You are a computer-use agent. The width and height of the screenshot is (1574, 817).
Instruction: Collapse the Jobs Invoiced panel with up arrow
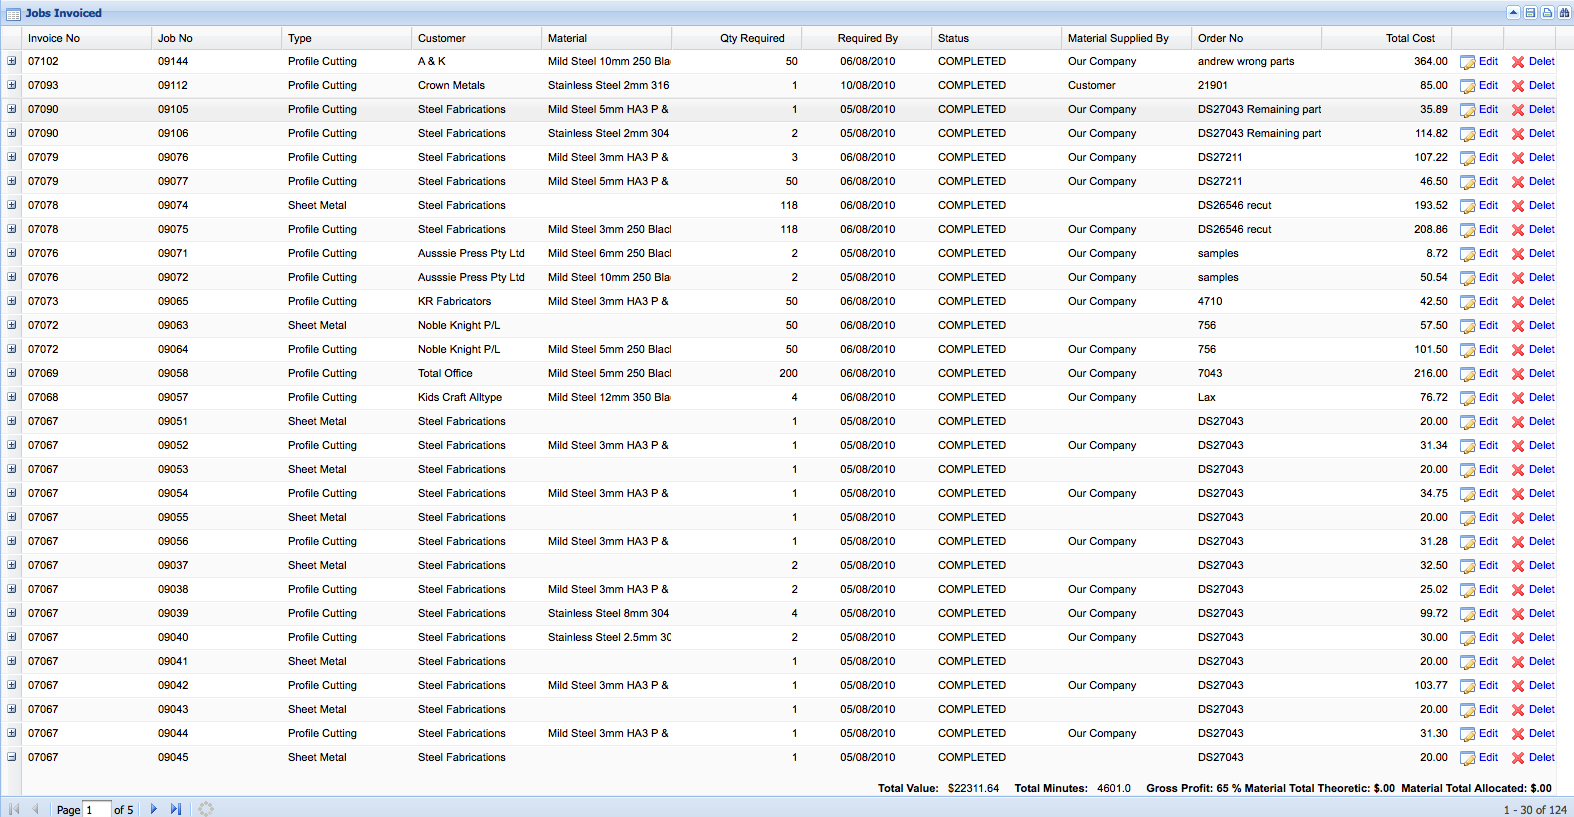(1513, 13)
